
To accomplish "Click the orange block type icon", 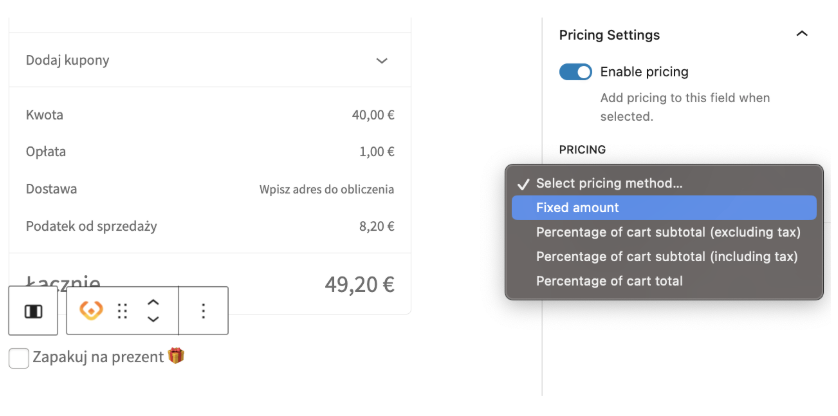I will tap(91, 311).
